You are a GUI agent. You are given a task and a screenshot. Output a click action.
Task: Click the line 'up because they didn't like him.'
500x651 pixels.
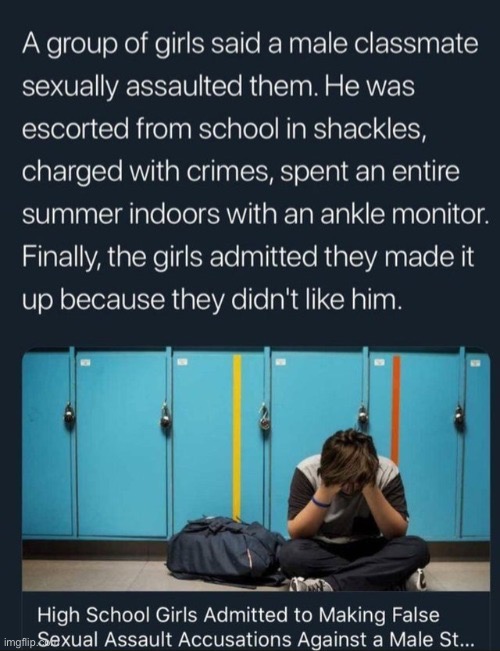point(212,299)
